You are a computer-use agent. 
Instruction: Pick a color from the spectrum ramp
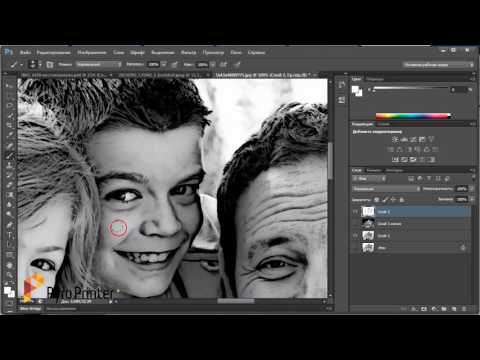(x=413, y=116)
